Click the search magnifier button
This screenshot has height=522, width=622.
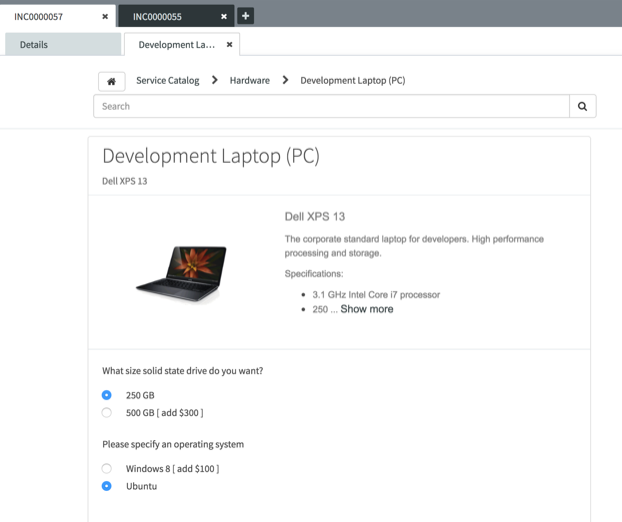pos(582,106)
